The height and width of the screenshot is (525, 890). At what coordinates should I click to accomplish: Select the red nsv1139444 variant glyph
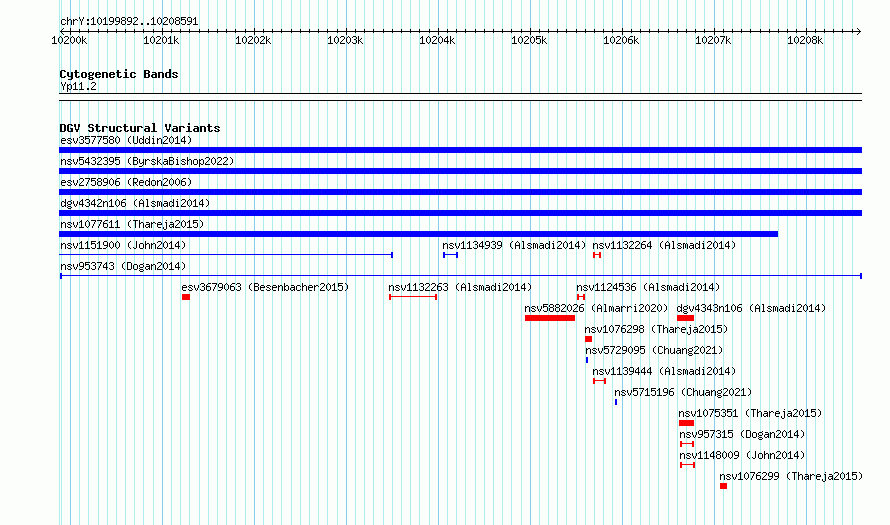[599, 381]
